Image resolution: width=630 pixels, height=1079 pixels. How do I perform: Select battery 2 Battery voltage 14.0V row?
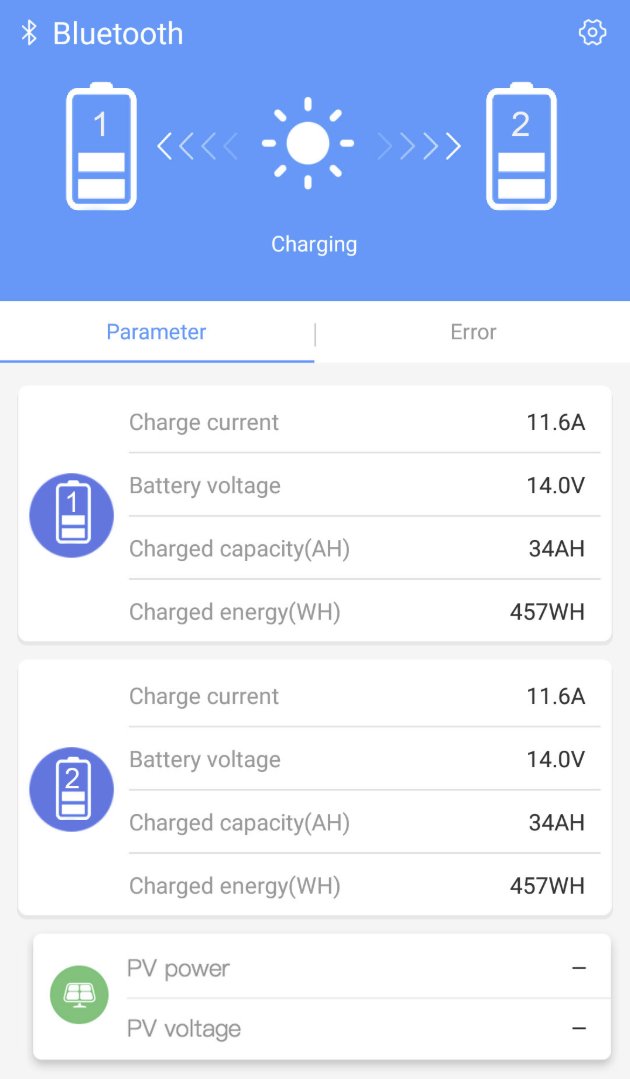tap(365, 759)
